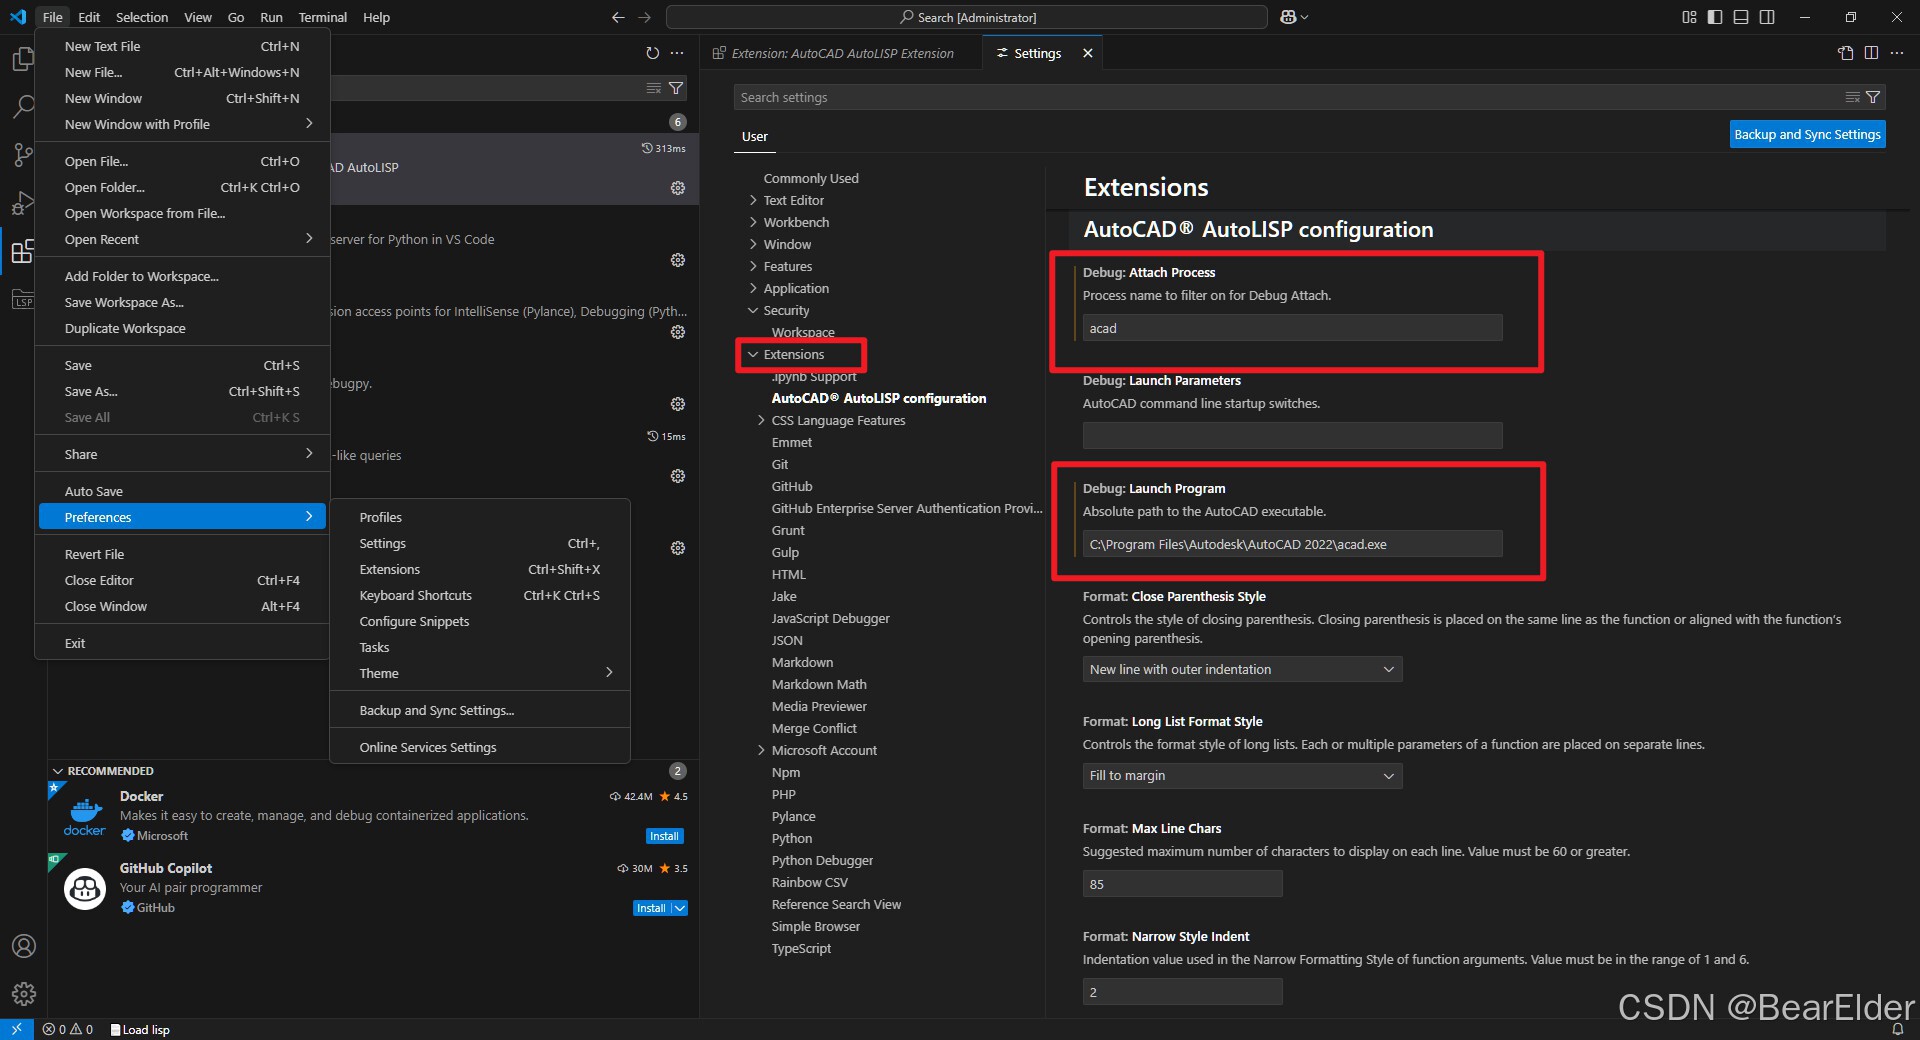Open the Search view in activity bar

pyautogui.click(x=22, y=107)
